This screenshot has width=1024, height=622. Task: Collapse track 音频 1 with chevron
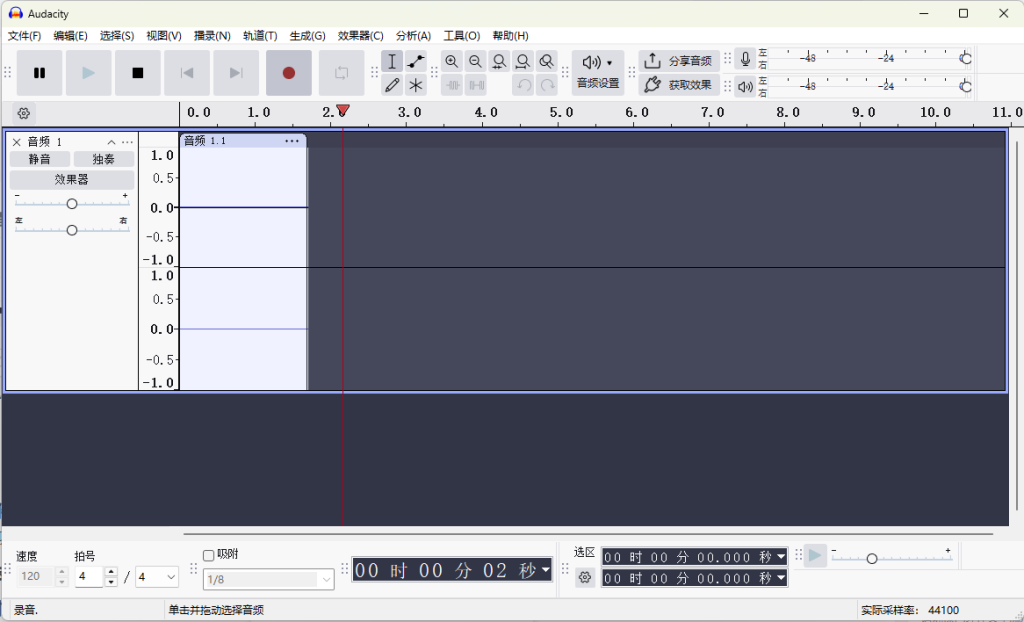click(111, 142)
